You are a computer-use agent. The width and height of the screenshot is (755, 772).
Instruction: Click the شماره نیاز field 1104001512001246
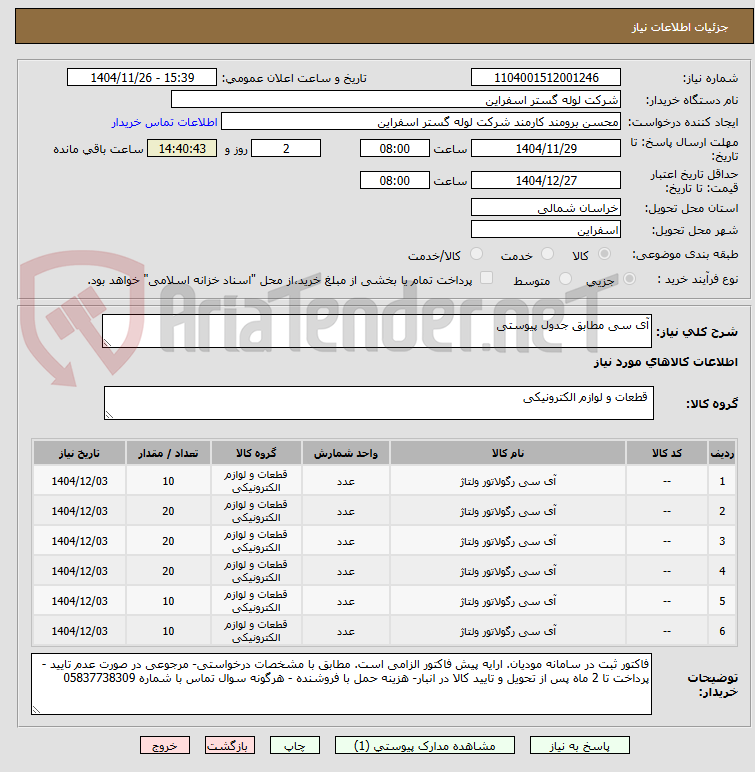546,77
